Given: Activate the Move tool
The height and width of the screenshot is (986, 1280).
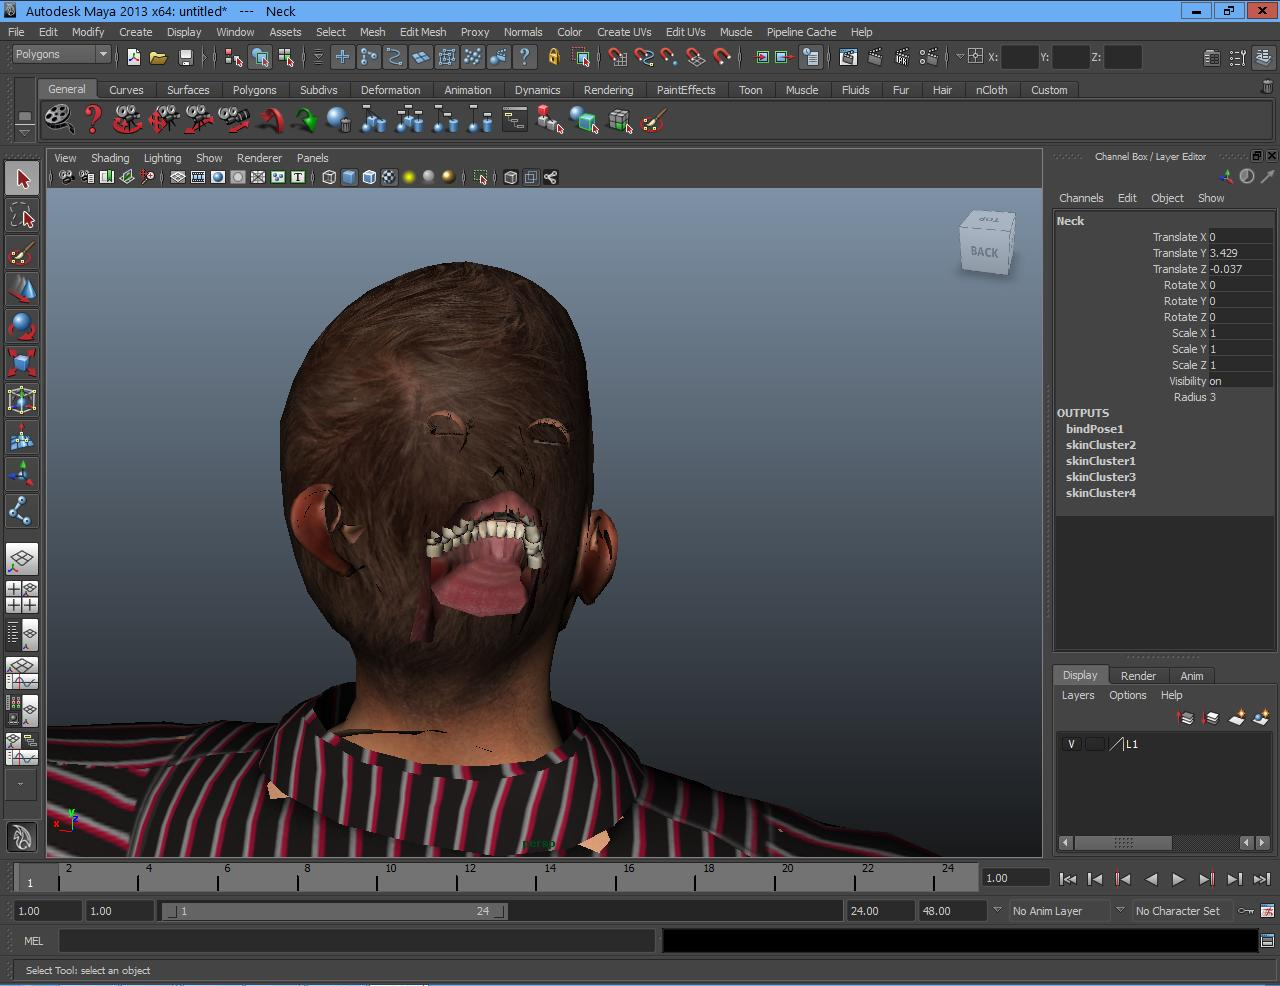Looking at the screenshot, I should (22, 290).
